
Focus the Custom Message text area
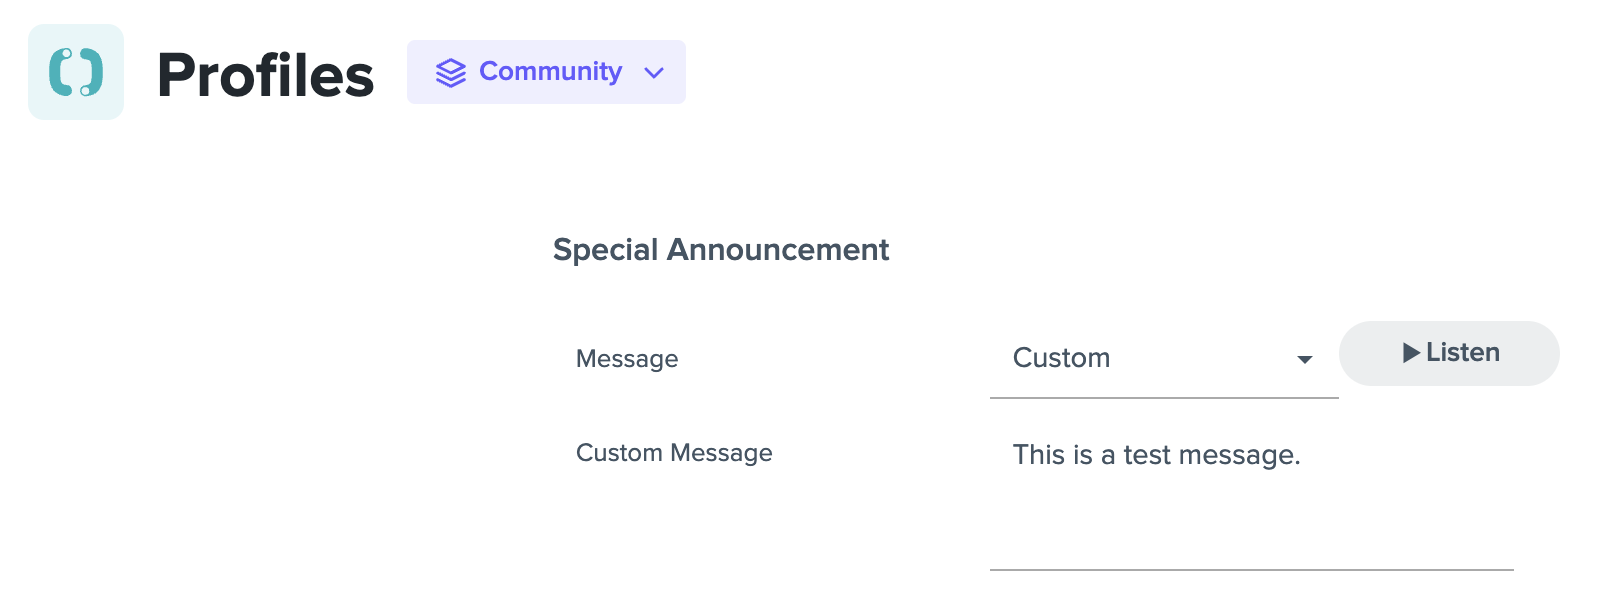(1251, 496)
